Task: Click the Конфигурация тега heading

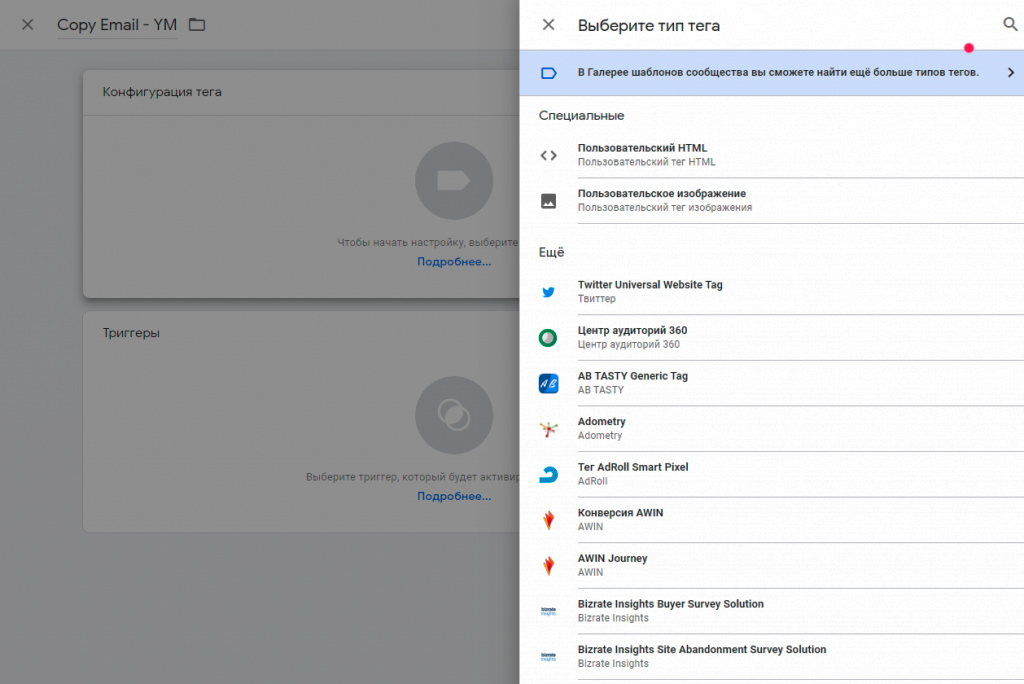Action: (x=162, y=92)
